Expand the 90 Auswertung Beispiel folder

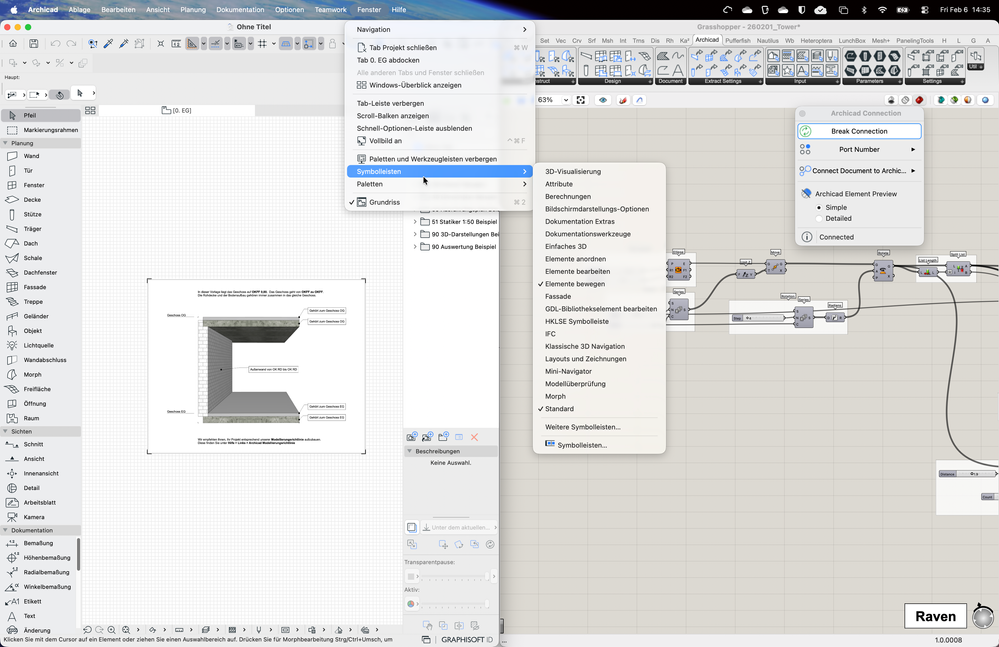[415, 246]
